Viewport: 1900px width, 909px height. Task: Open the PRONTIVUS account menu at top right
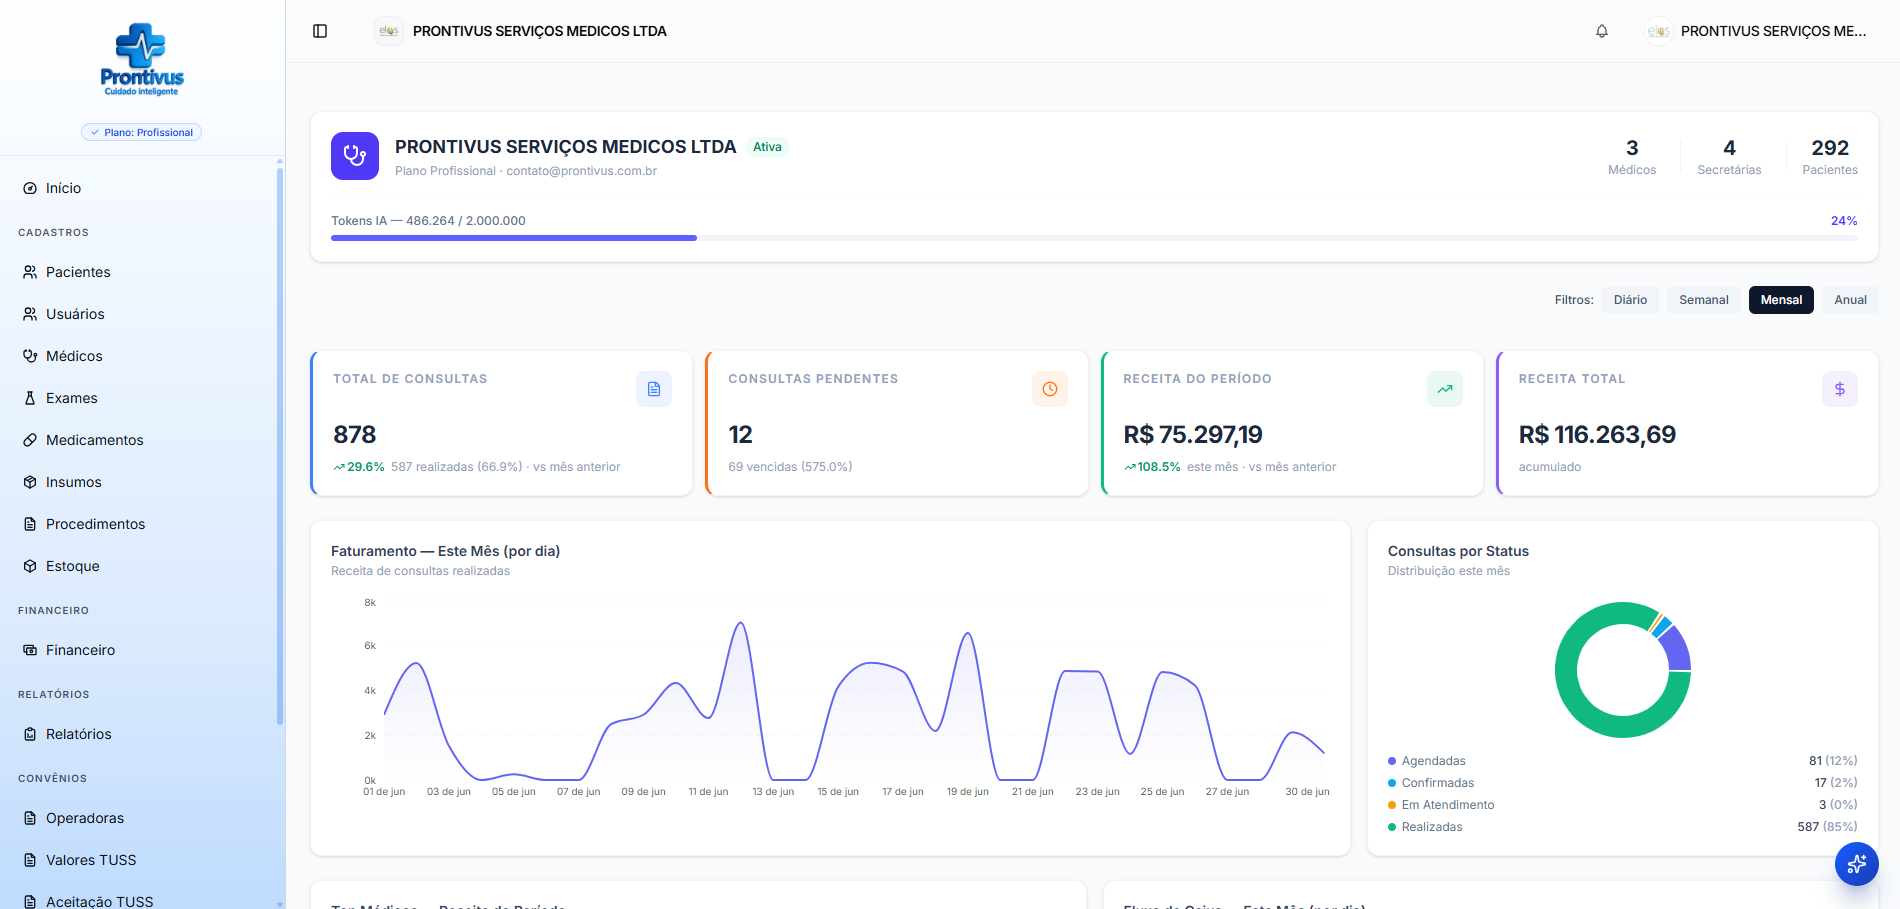tap(1757, 31)
